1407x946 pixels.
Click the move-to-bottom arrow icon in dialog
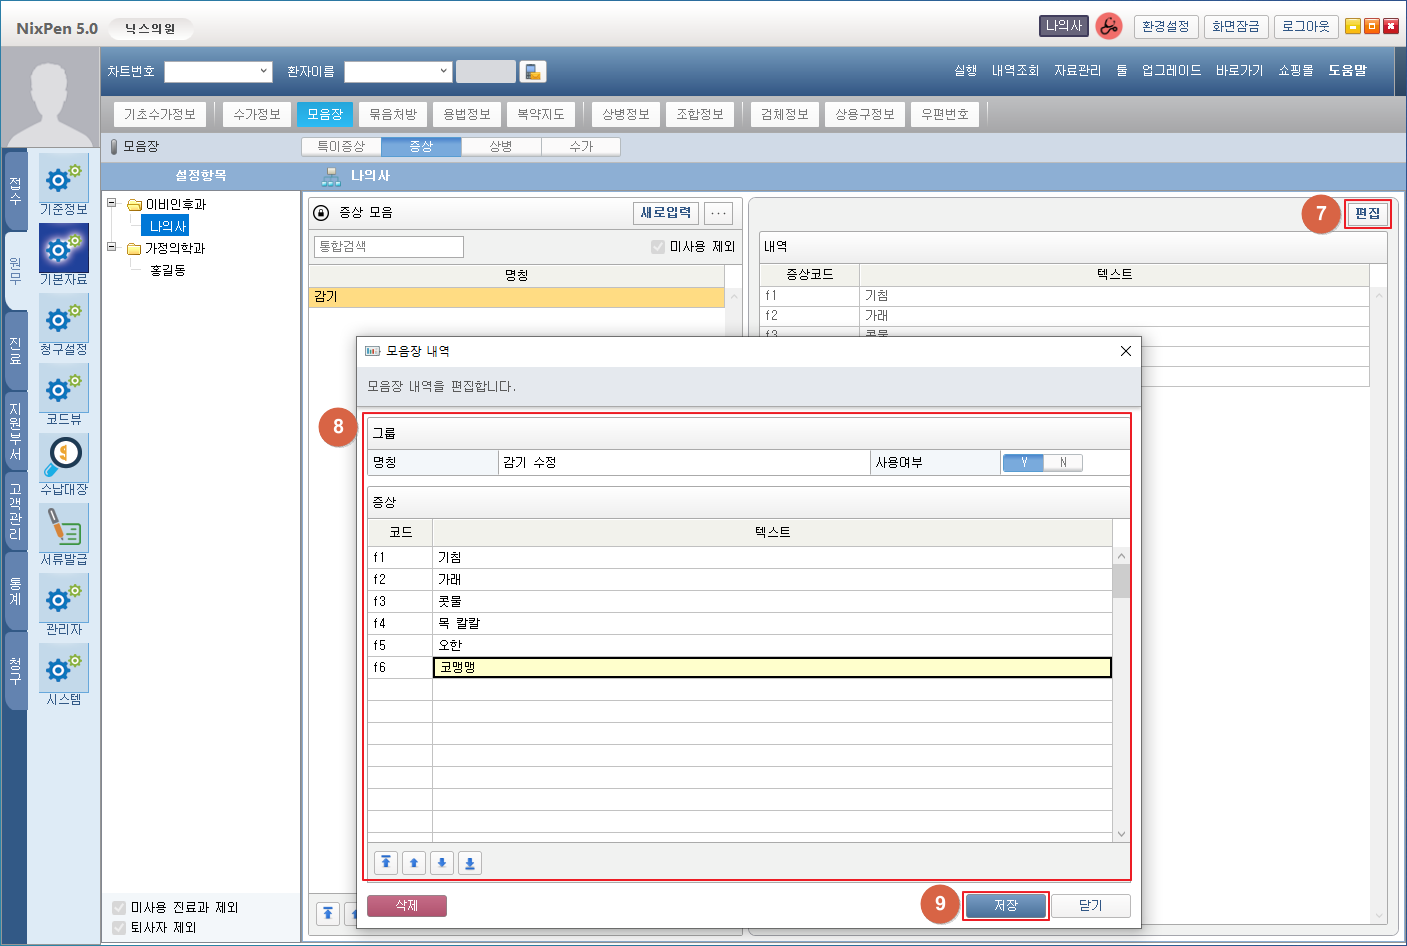coord(470,863)
